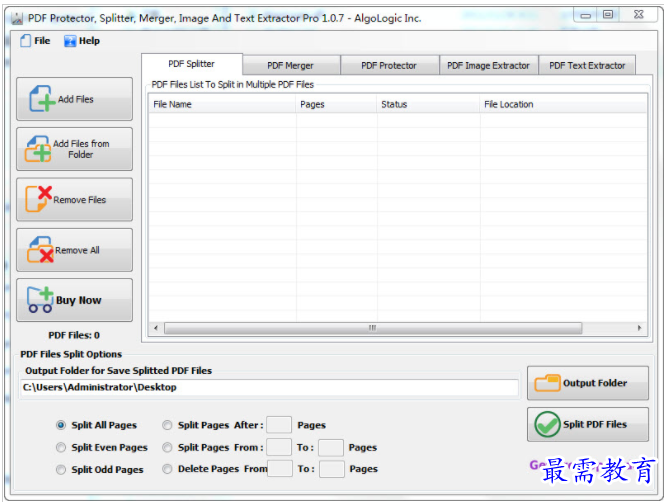Screen dimensions: 664x502
Task: Click the Buy Now shopping cart icon
Action: (40, 300)
